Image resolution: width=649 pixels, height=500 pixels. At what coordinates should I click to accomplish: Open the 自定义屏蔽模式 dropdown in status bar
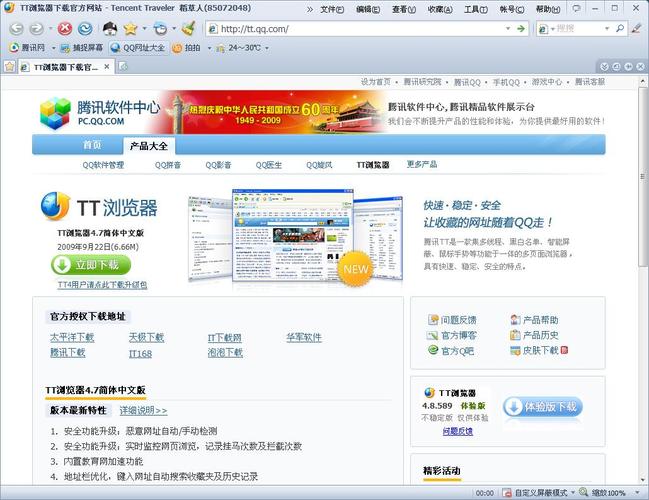[x=573, y=493]
